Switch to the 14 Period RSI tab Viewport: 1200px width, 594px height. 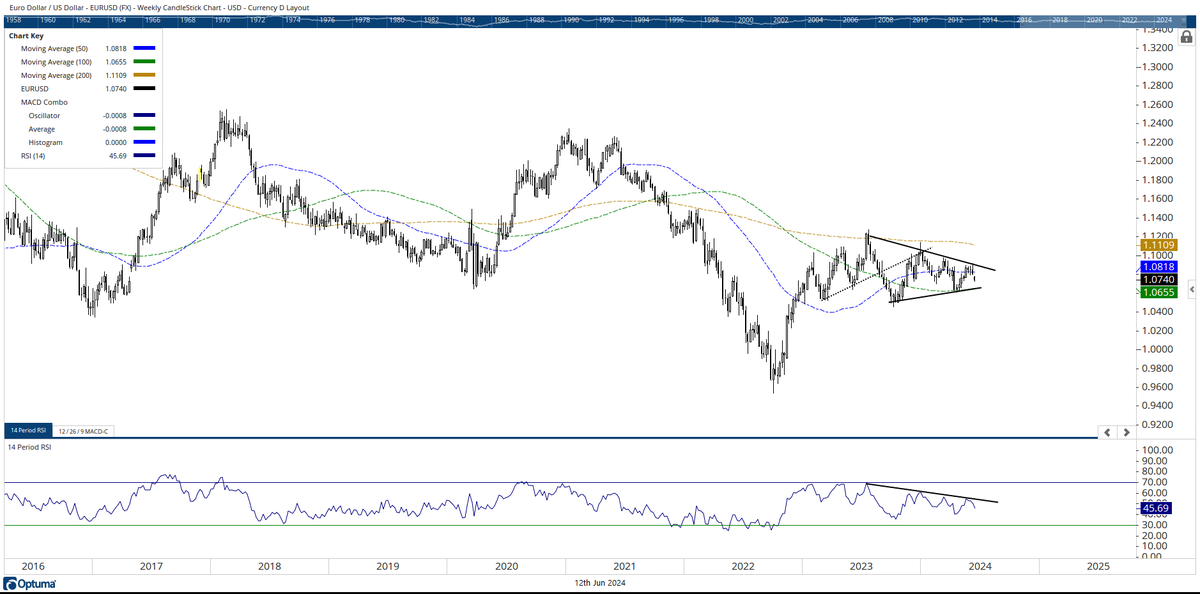point(28,430)
